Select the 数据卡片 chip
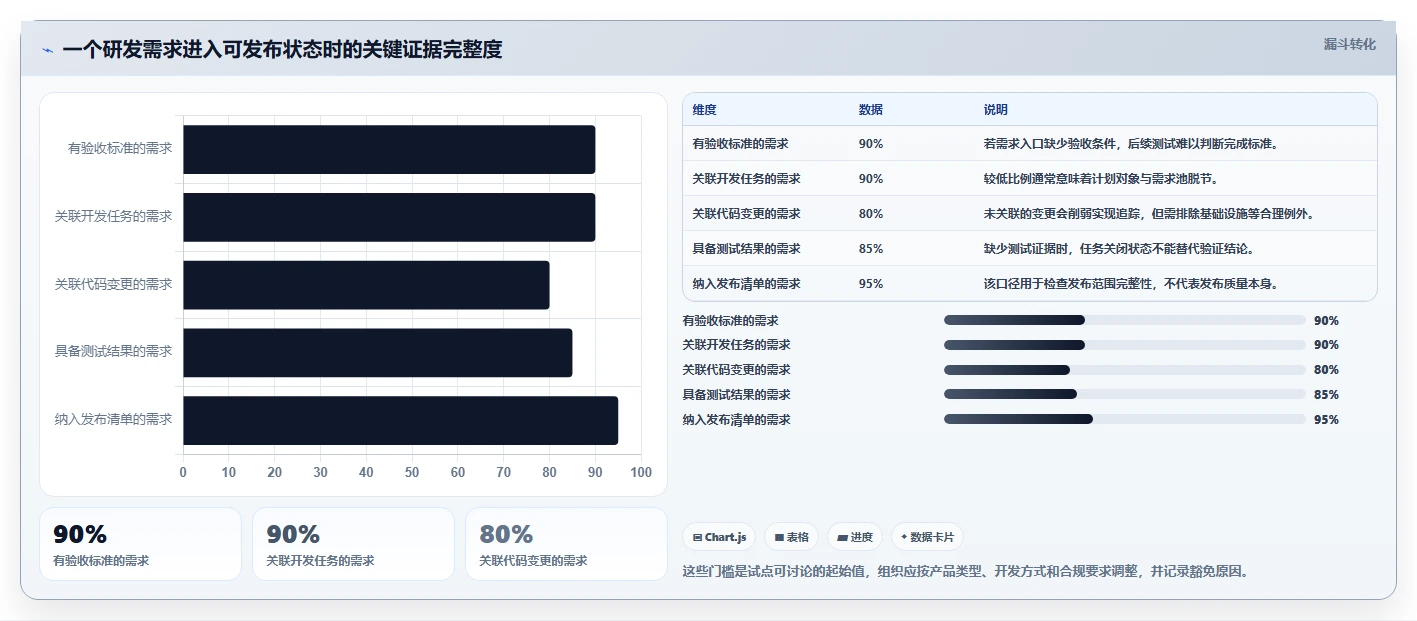1417x621 pixels. (927, 537)
